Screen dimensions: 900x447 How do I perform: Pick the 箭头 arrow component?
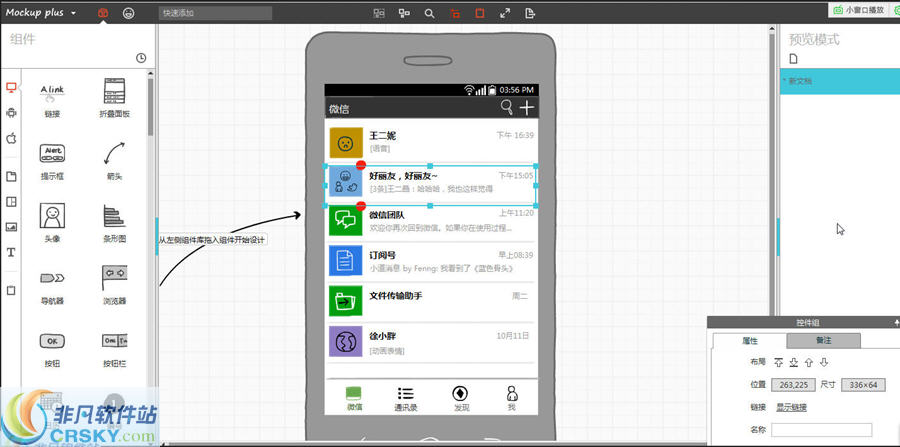(114, 161)
